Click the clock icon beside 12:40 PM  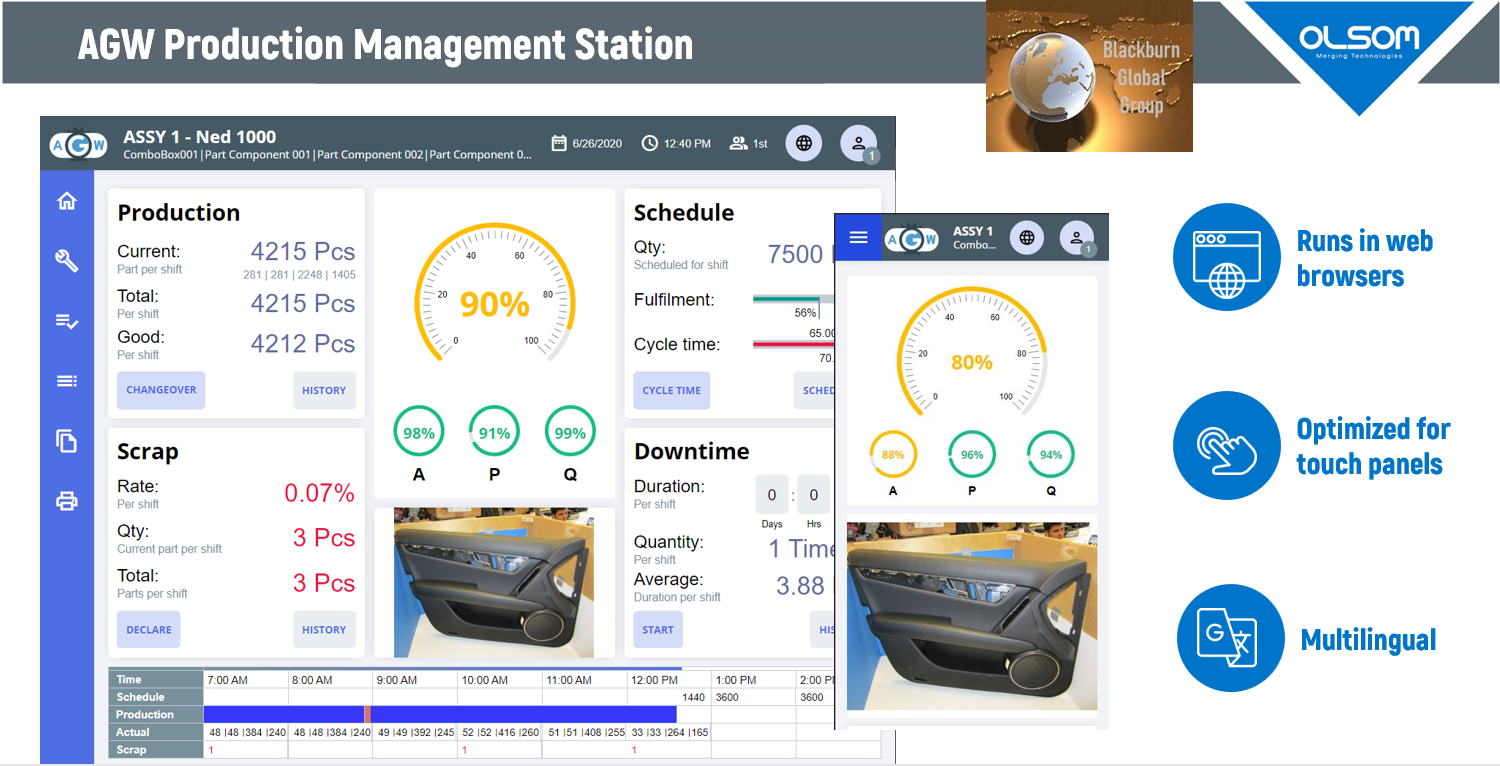pos(650,143)
